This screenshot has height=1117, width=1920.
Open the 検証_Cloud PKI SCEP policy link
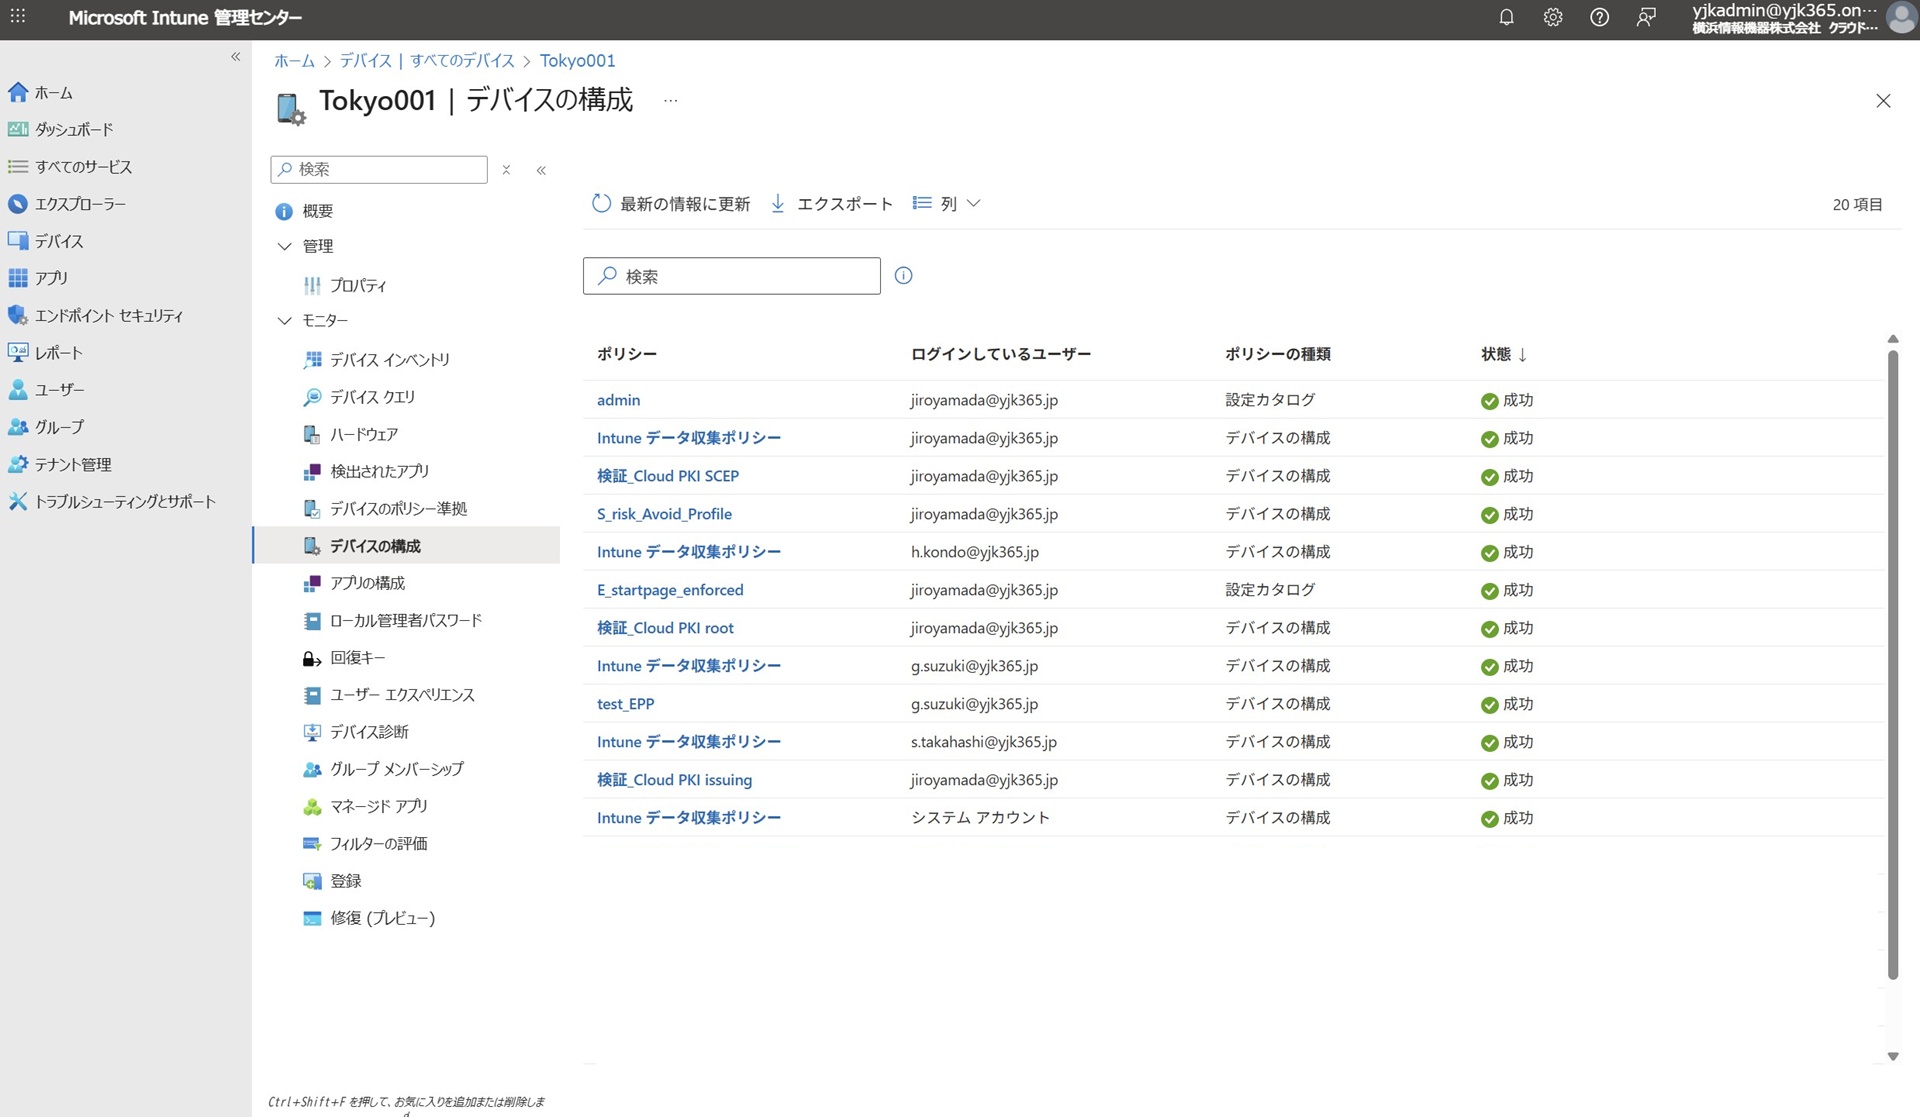click(x=667, y=476)
